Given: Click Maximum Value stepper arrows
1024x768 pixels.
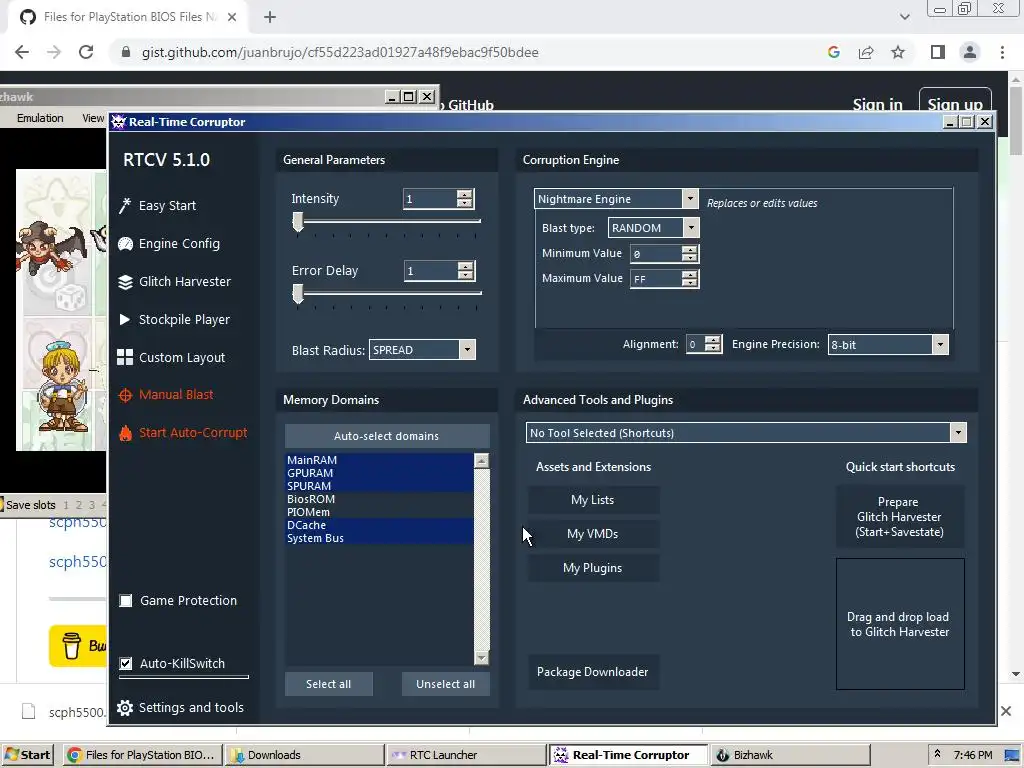Looking at the screenshot, I should (689, 278).
